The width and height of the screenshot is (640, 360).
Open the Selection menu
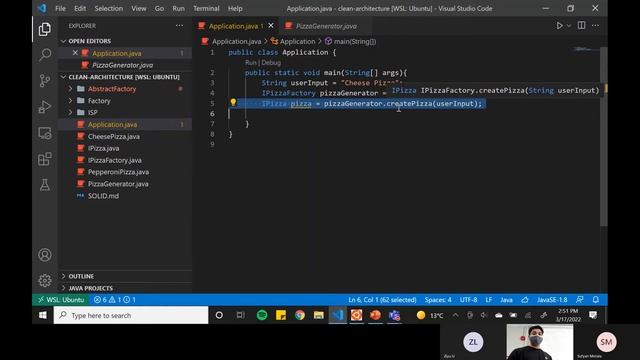click(x=109, y=8)
